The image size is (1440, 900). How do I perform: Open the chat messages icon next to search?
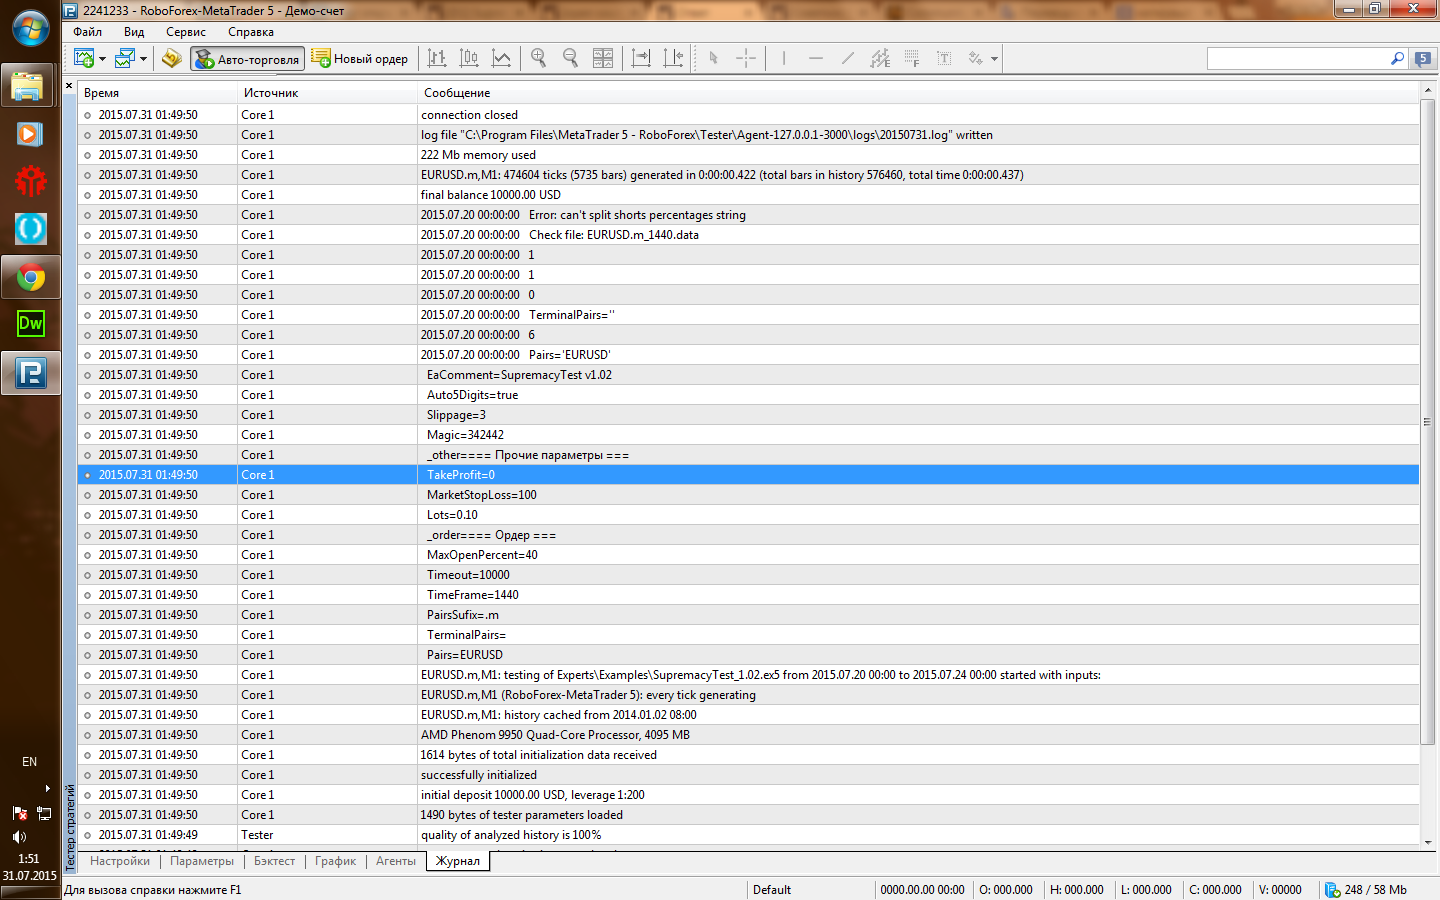(1423, 59)
